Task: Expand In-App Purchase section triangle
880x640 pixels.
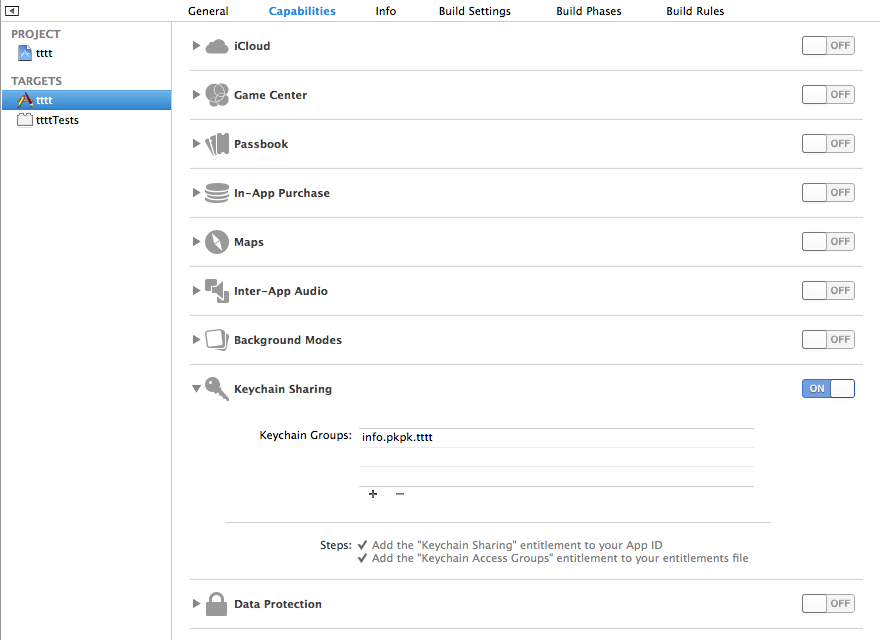Action: [196, 193]
